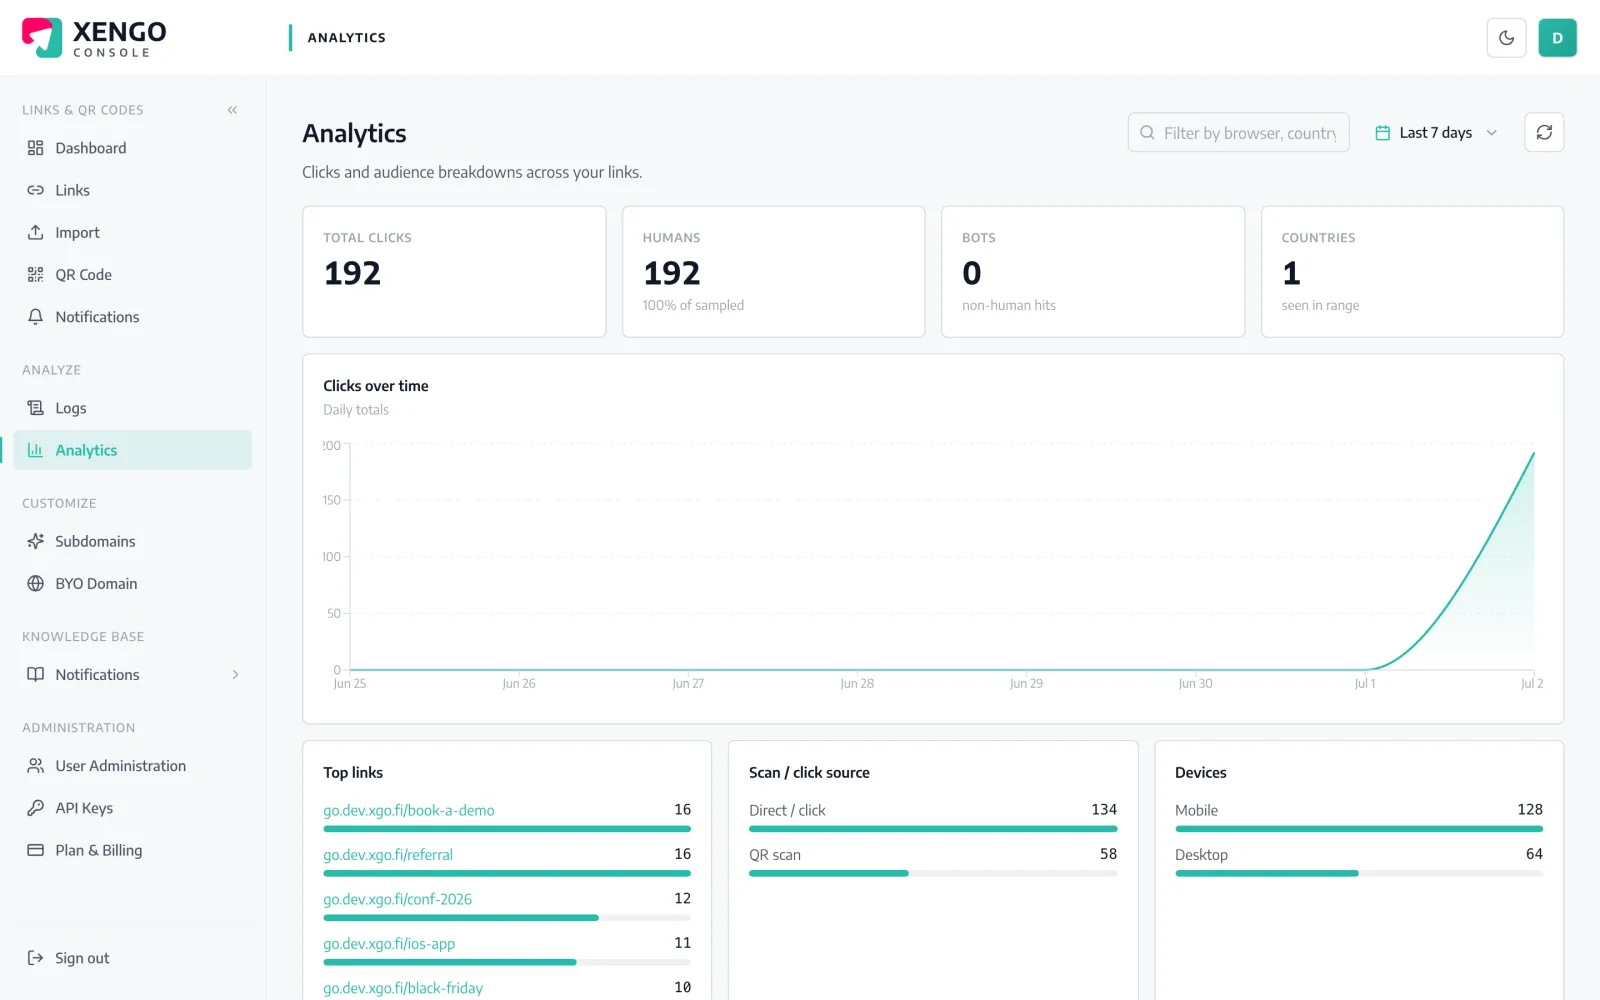Click the ANALYTICS breadcrumb header text
This screenshot has height=1000, width=1600.
coord(347,38)
